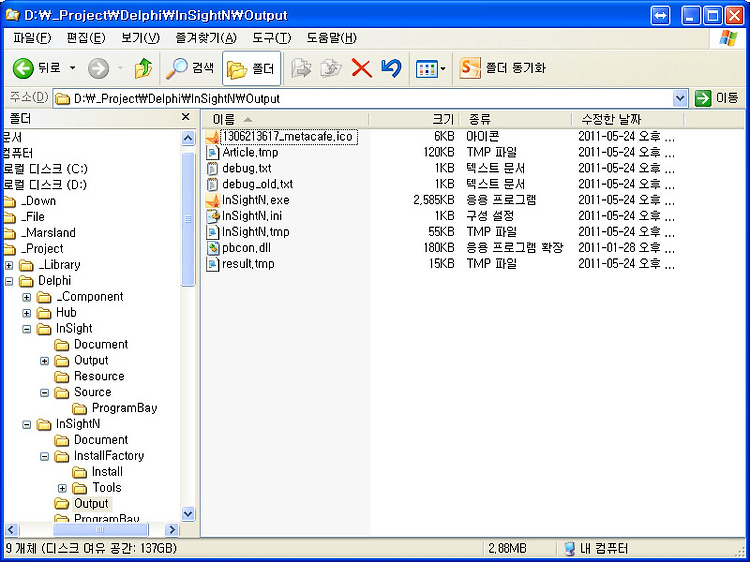The image size is (750, 562).
Task: Collapse the Delphi tree node
Action: (9, 281)
